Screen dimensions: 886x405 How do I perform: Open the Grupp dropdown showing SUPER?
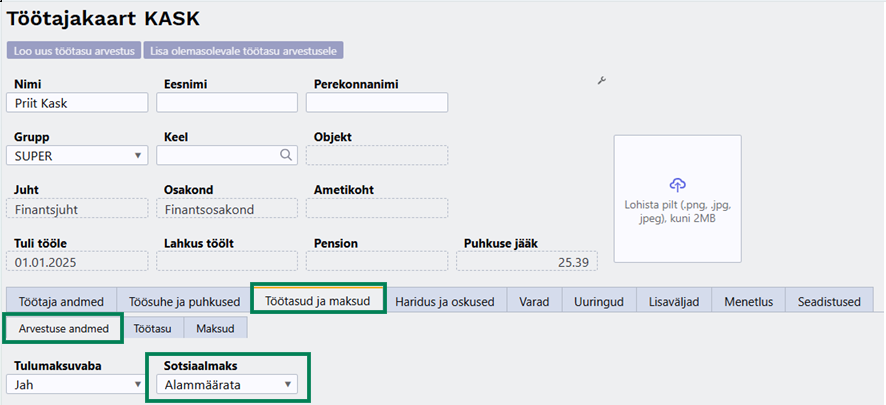[x=77, y=155]
